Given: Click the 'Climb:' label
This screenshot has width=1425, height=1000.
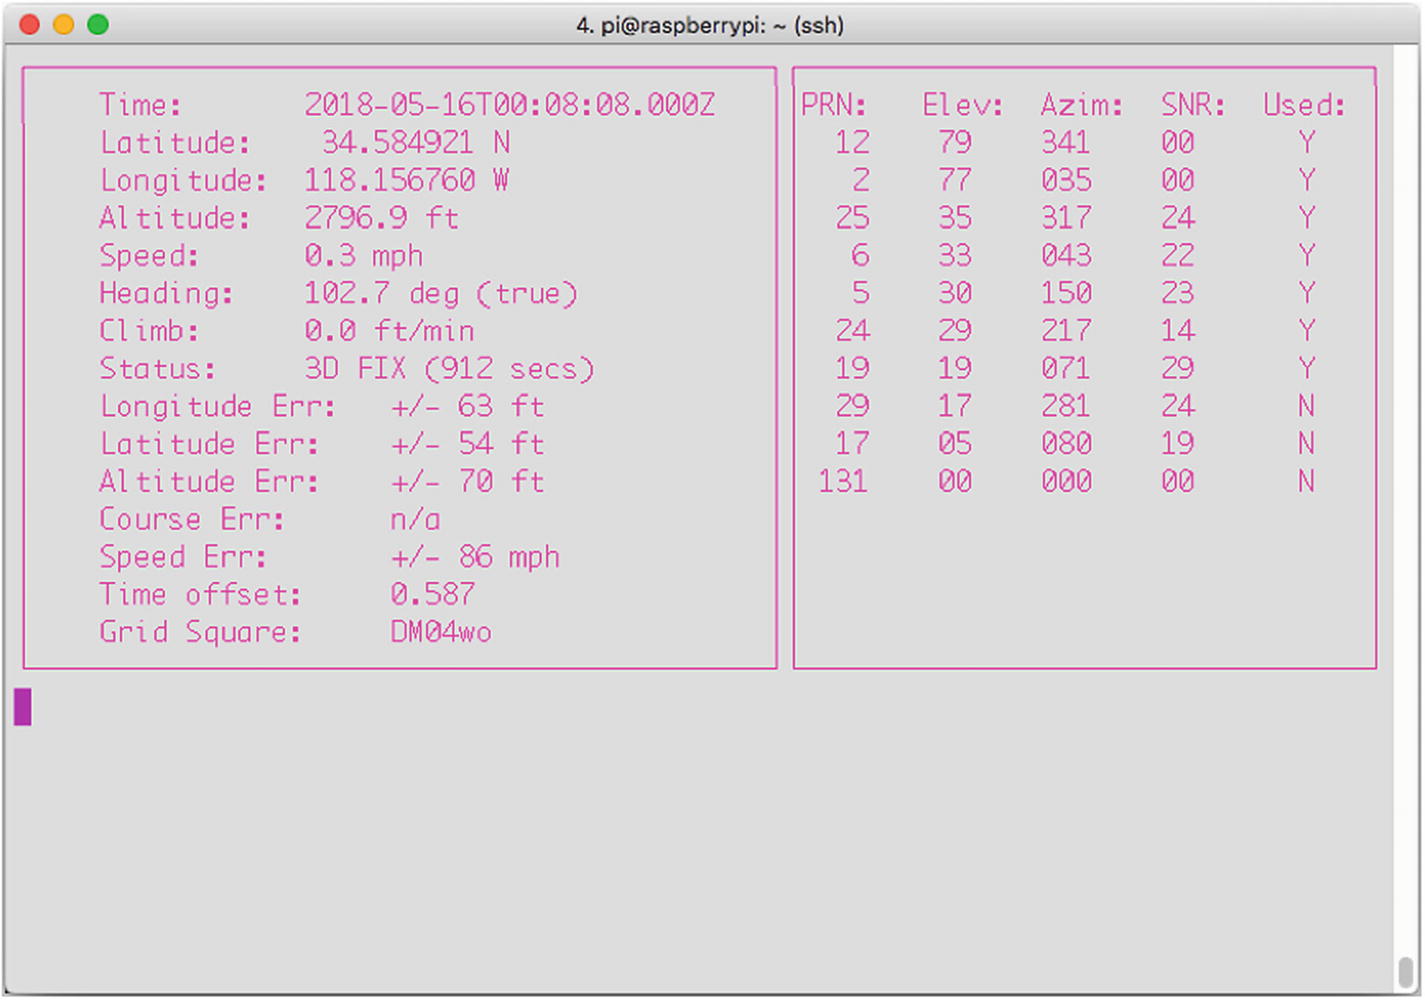Looking at the screenshot, I should 150,331.
